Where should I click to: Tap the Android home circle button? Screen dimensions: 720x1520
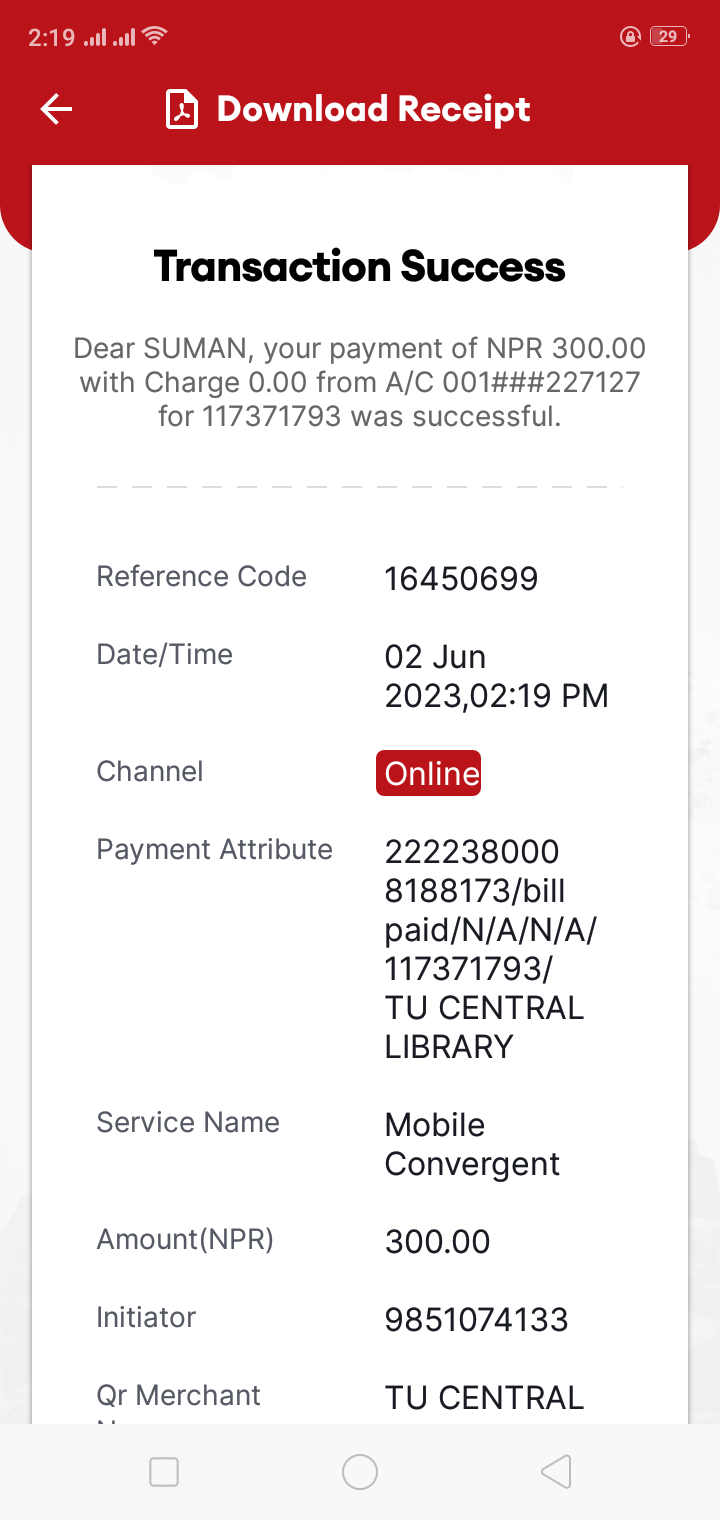(360, 1472)
